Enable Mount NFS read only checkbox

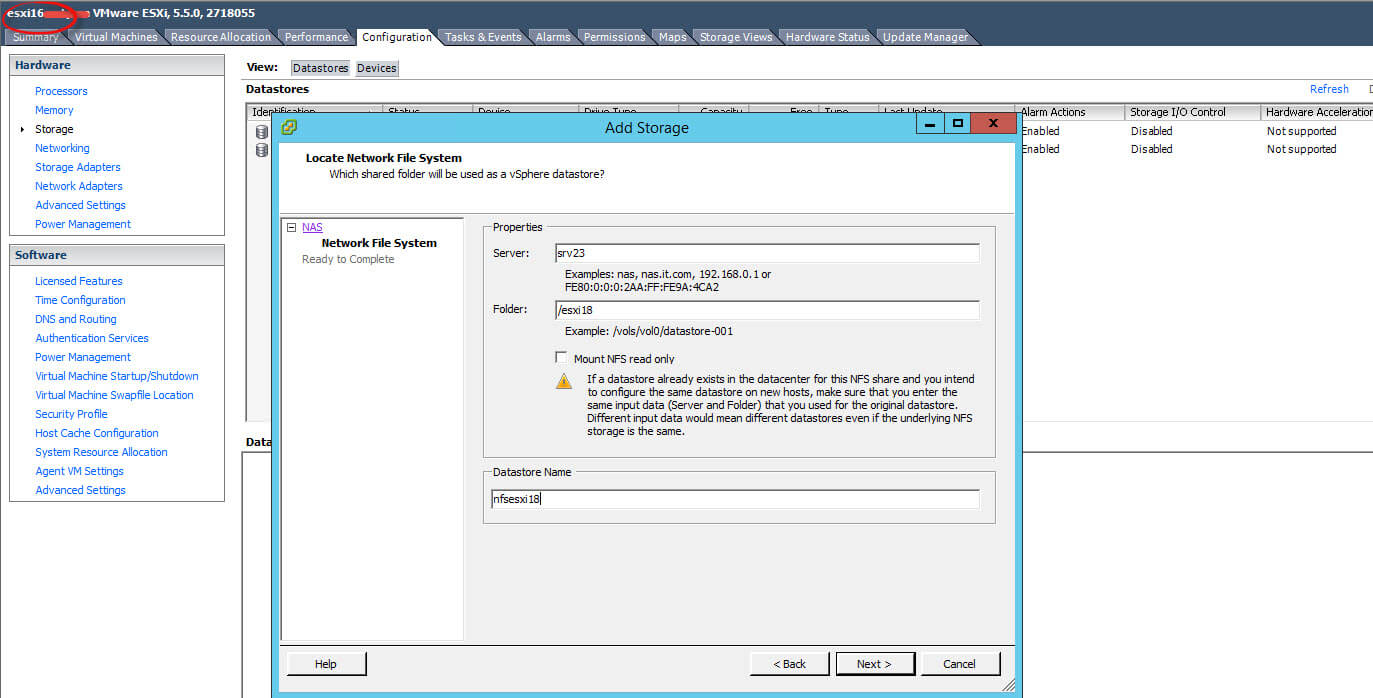(x=561, y=358)
